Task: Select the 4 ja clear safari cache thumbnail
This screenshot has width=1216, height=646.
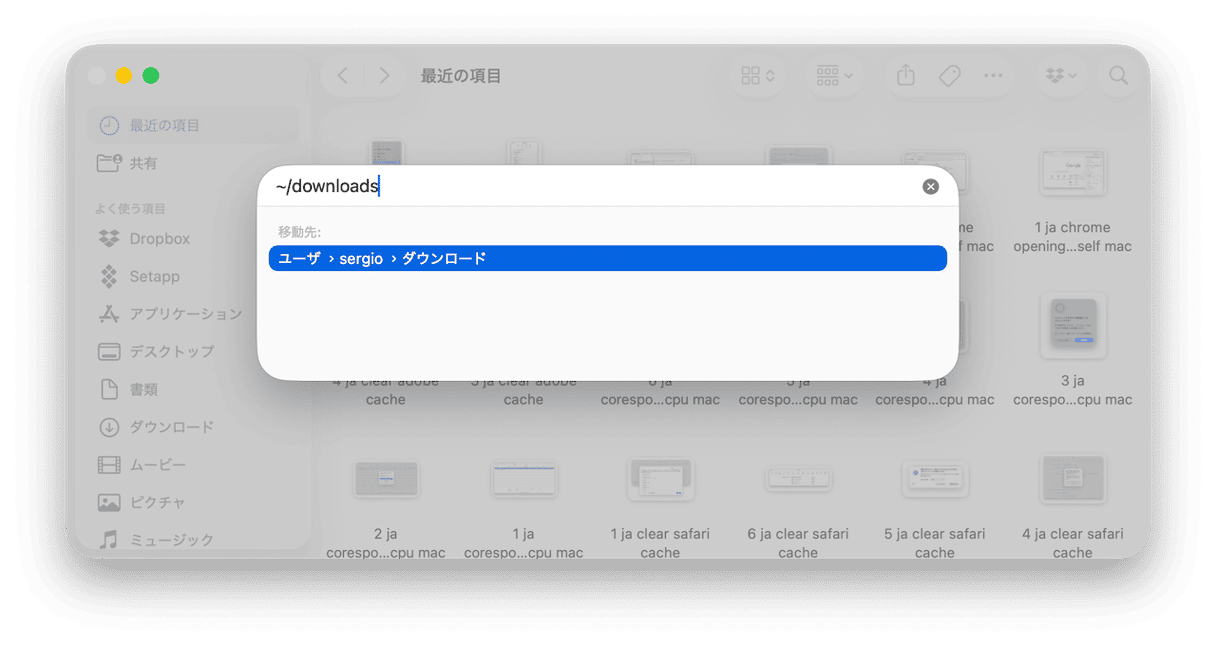Action: coord(1072,480)
